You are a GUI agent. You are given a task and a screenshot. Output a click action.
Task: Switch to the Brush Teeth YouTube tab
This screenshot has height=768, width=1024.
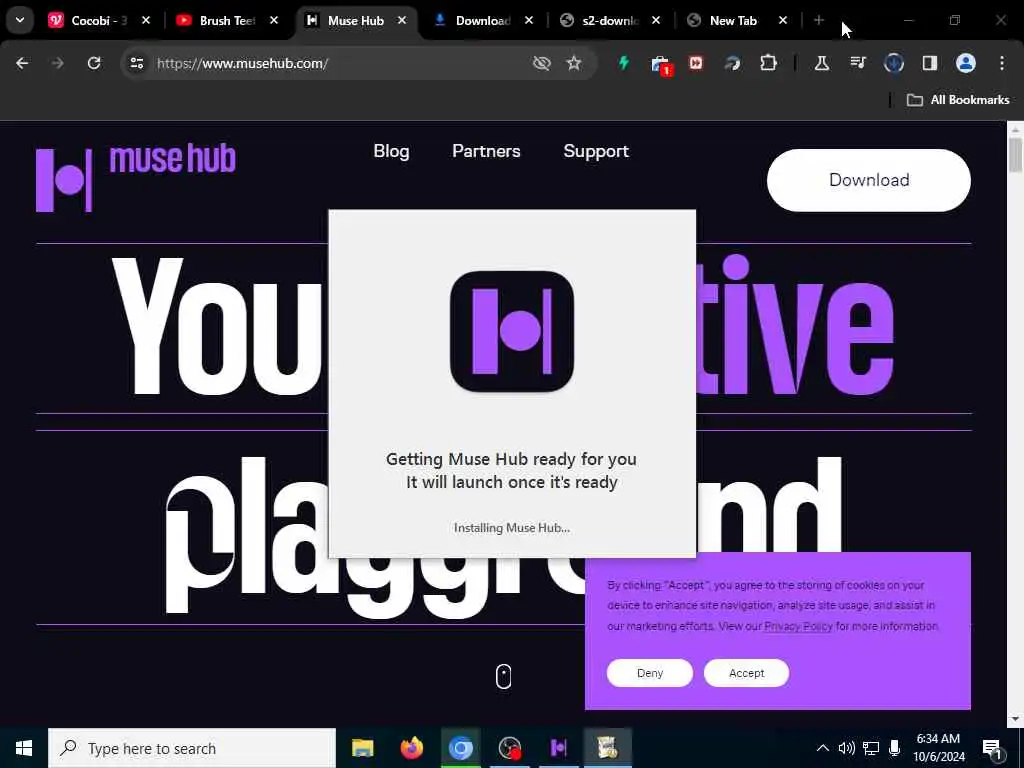coord(226,20)
